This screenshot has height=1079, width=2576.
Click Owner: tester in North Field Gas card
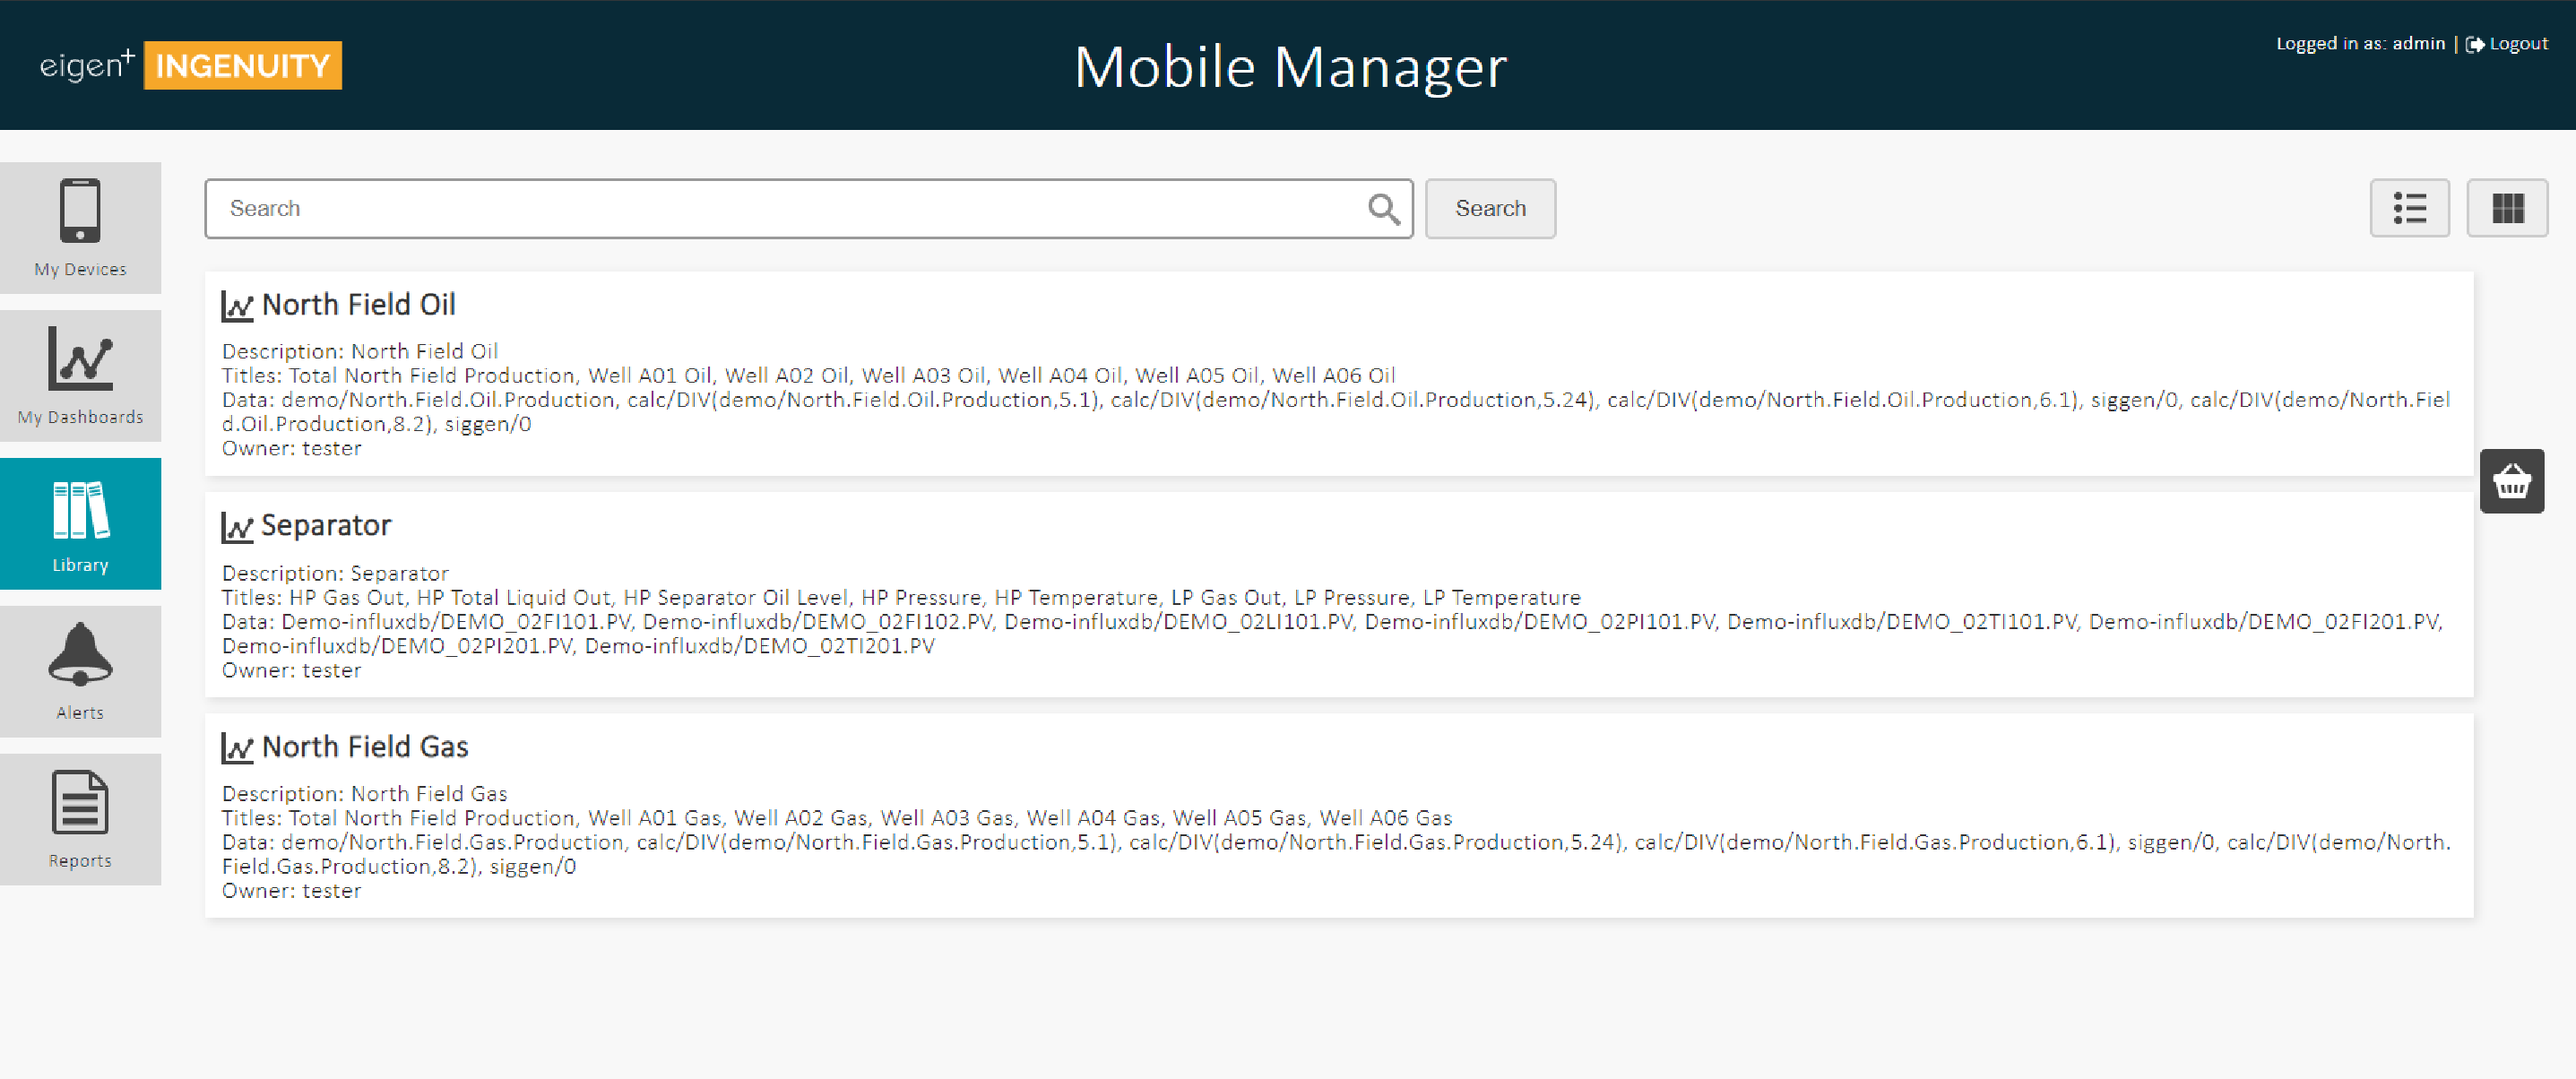coord(291,891)
